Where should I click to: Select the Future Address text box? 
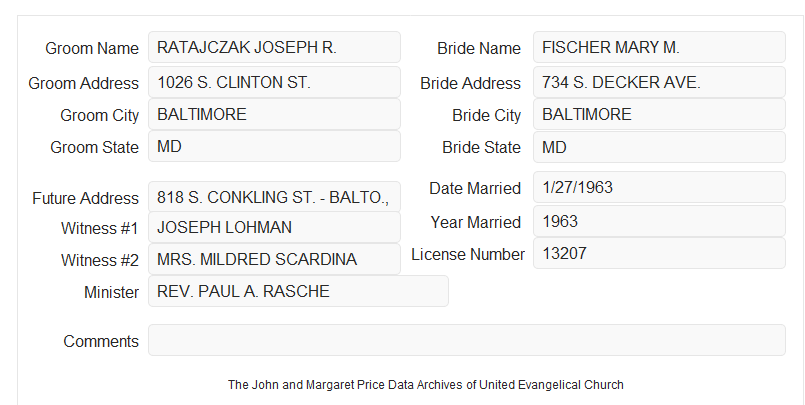[274, 197]
